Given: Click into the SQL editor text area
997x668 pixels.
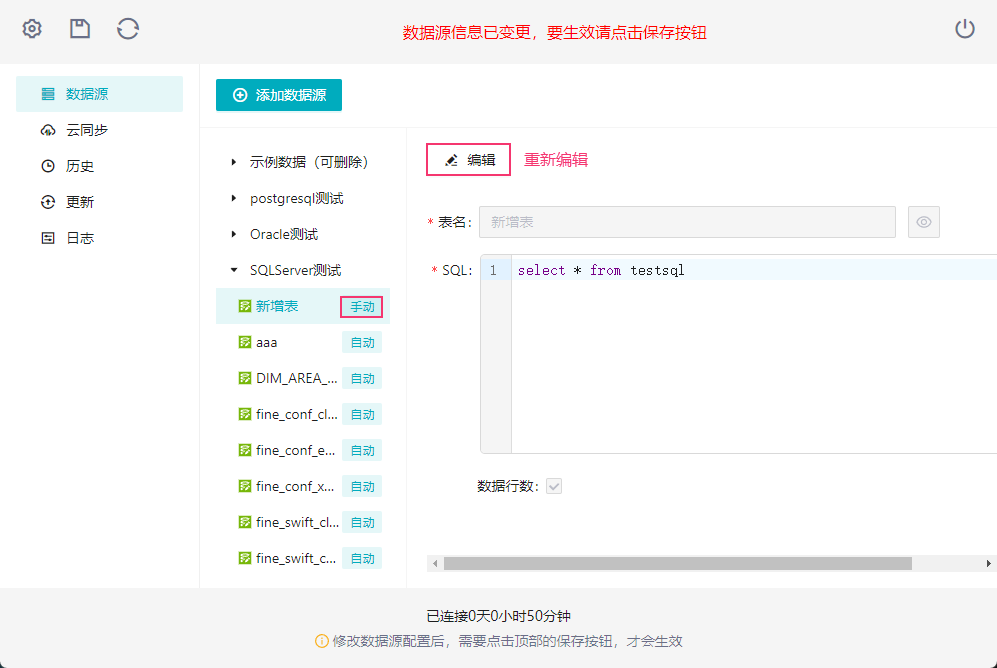Looking at the screenshot, I should tap(754, 354).
